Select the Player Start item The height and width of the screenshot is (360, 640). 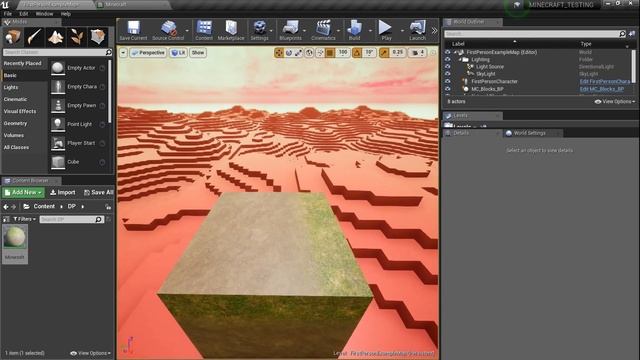pyautogui.click(x=78, y=143)
